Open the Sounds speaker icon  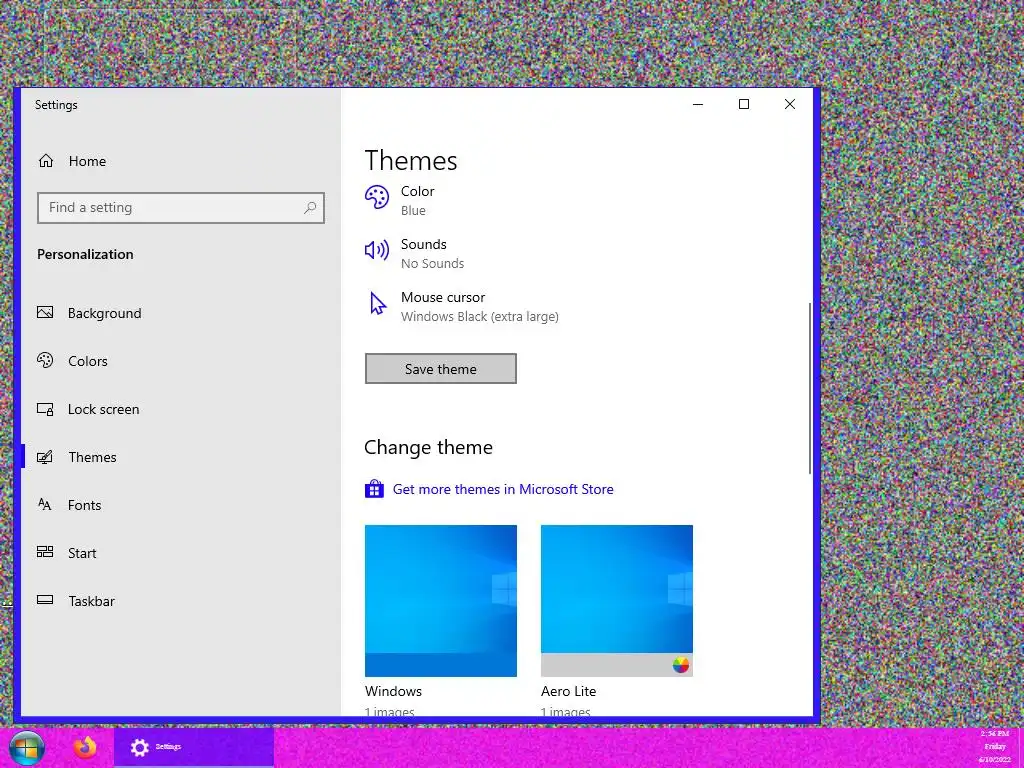[x=377, y=249]
